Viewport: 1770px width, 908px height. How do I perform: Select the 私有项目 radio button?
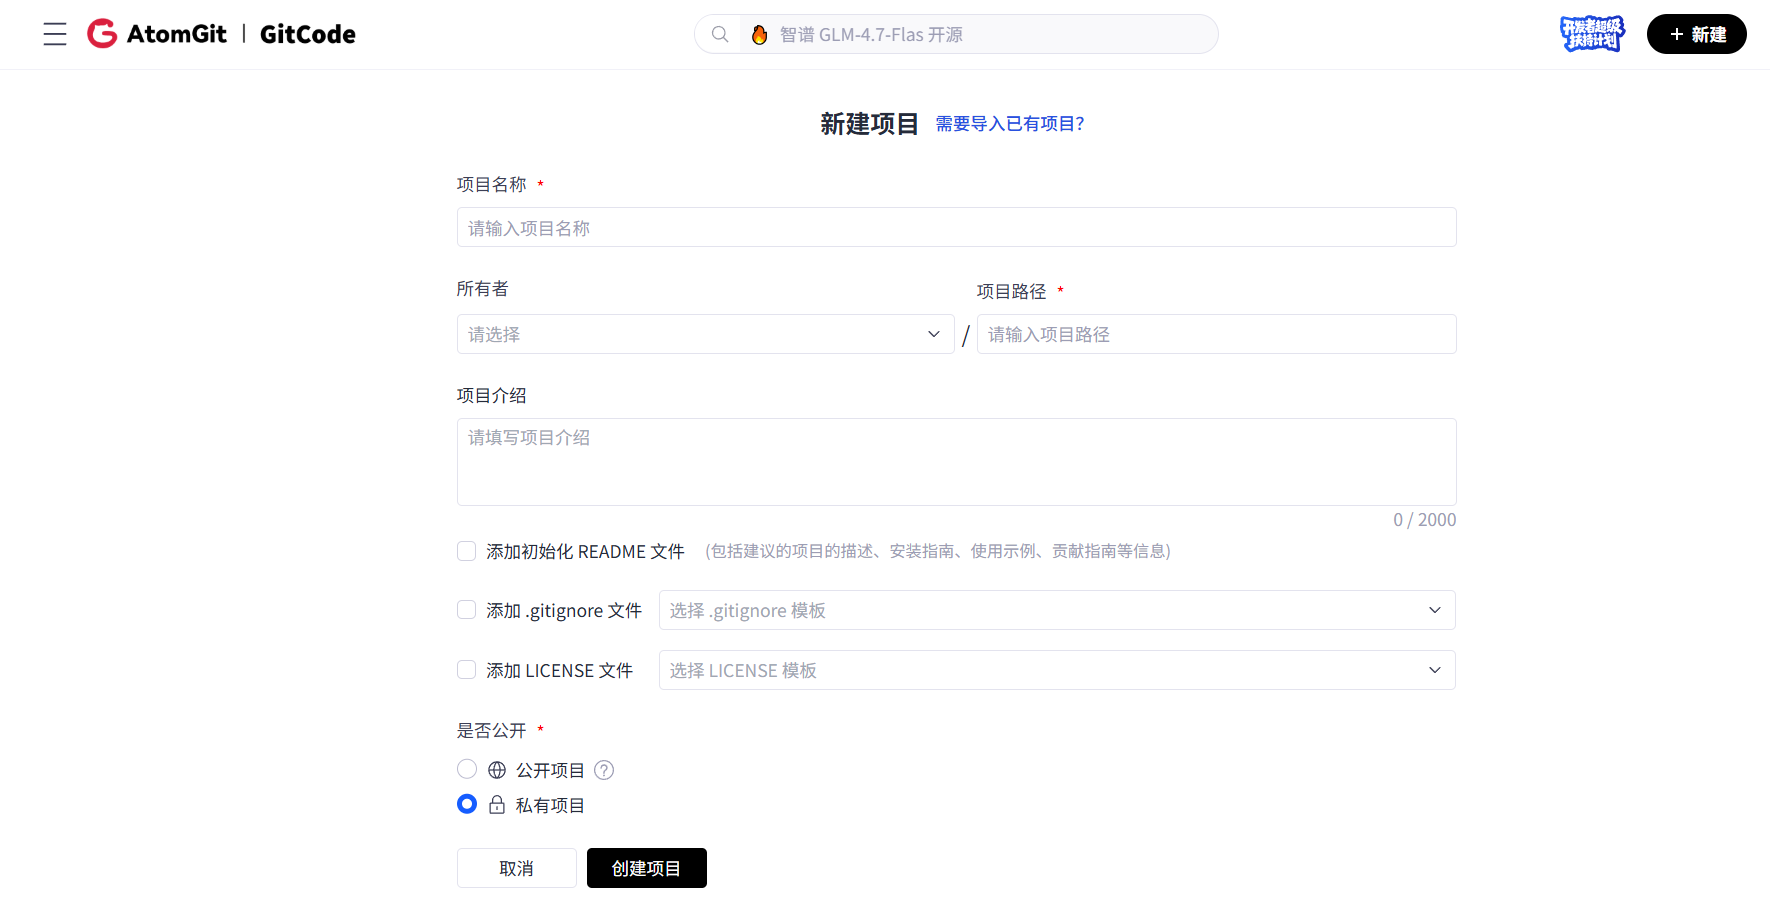(467, 804)
